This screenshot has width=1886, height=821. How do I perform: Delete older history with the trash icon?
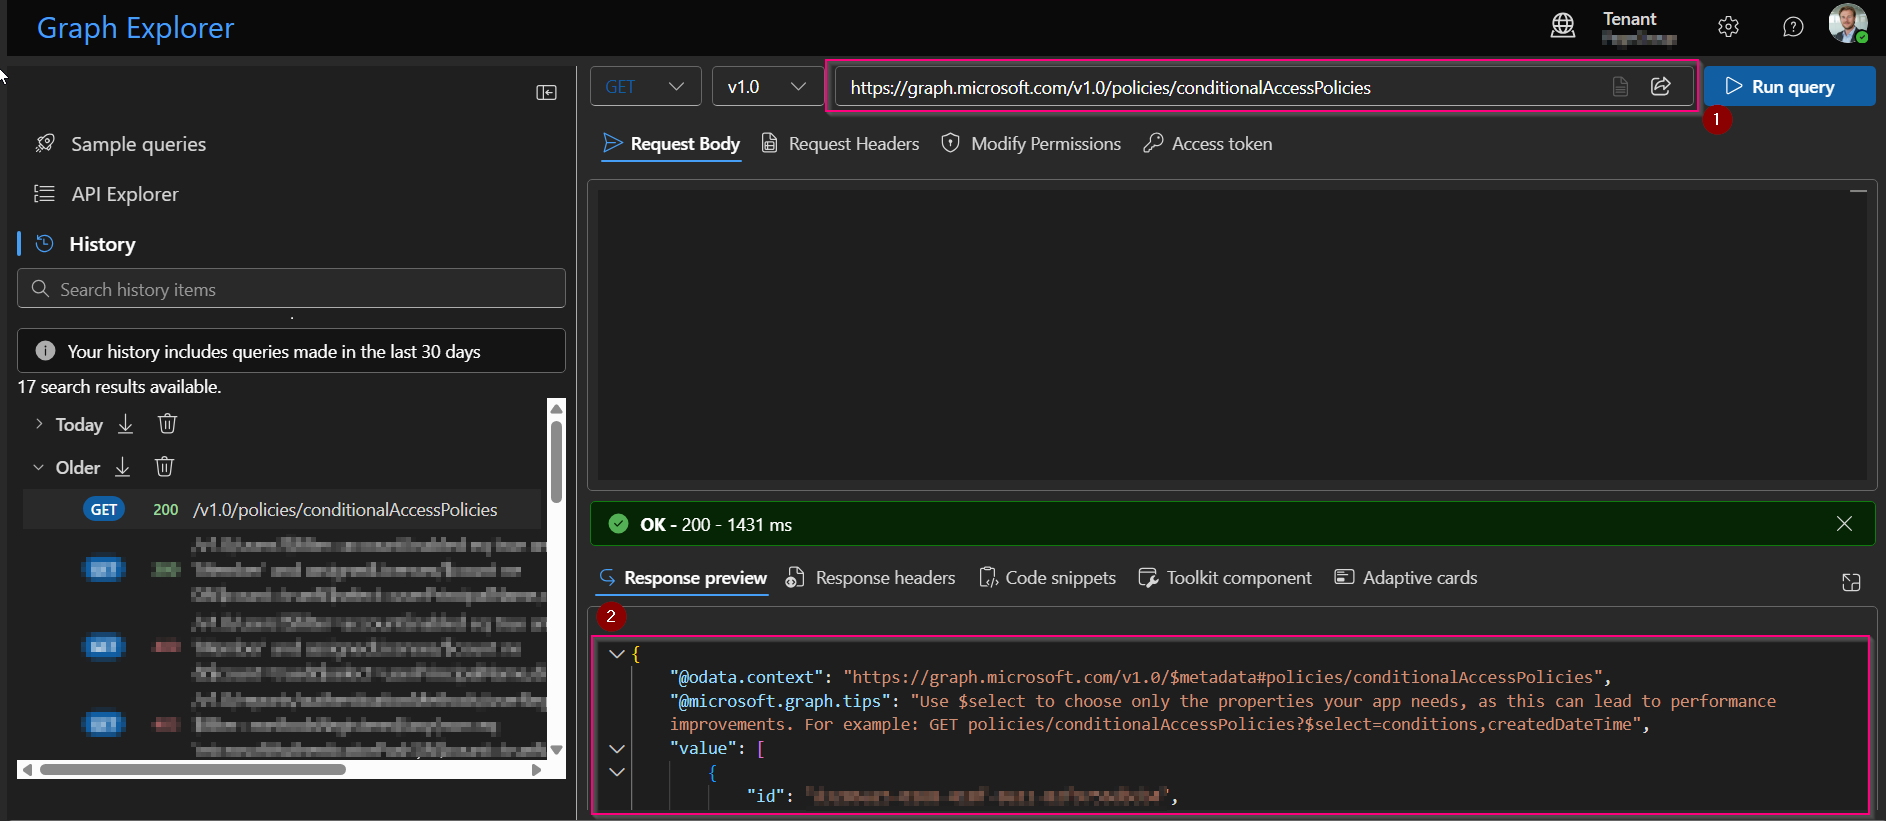[x=165, y=467]
